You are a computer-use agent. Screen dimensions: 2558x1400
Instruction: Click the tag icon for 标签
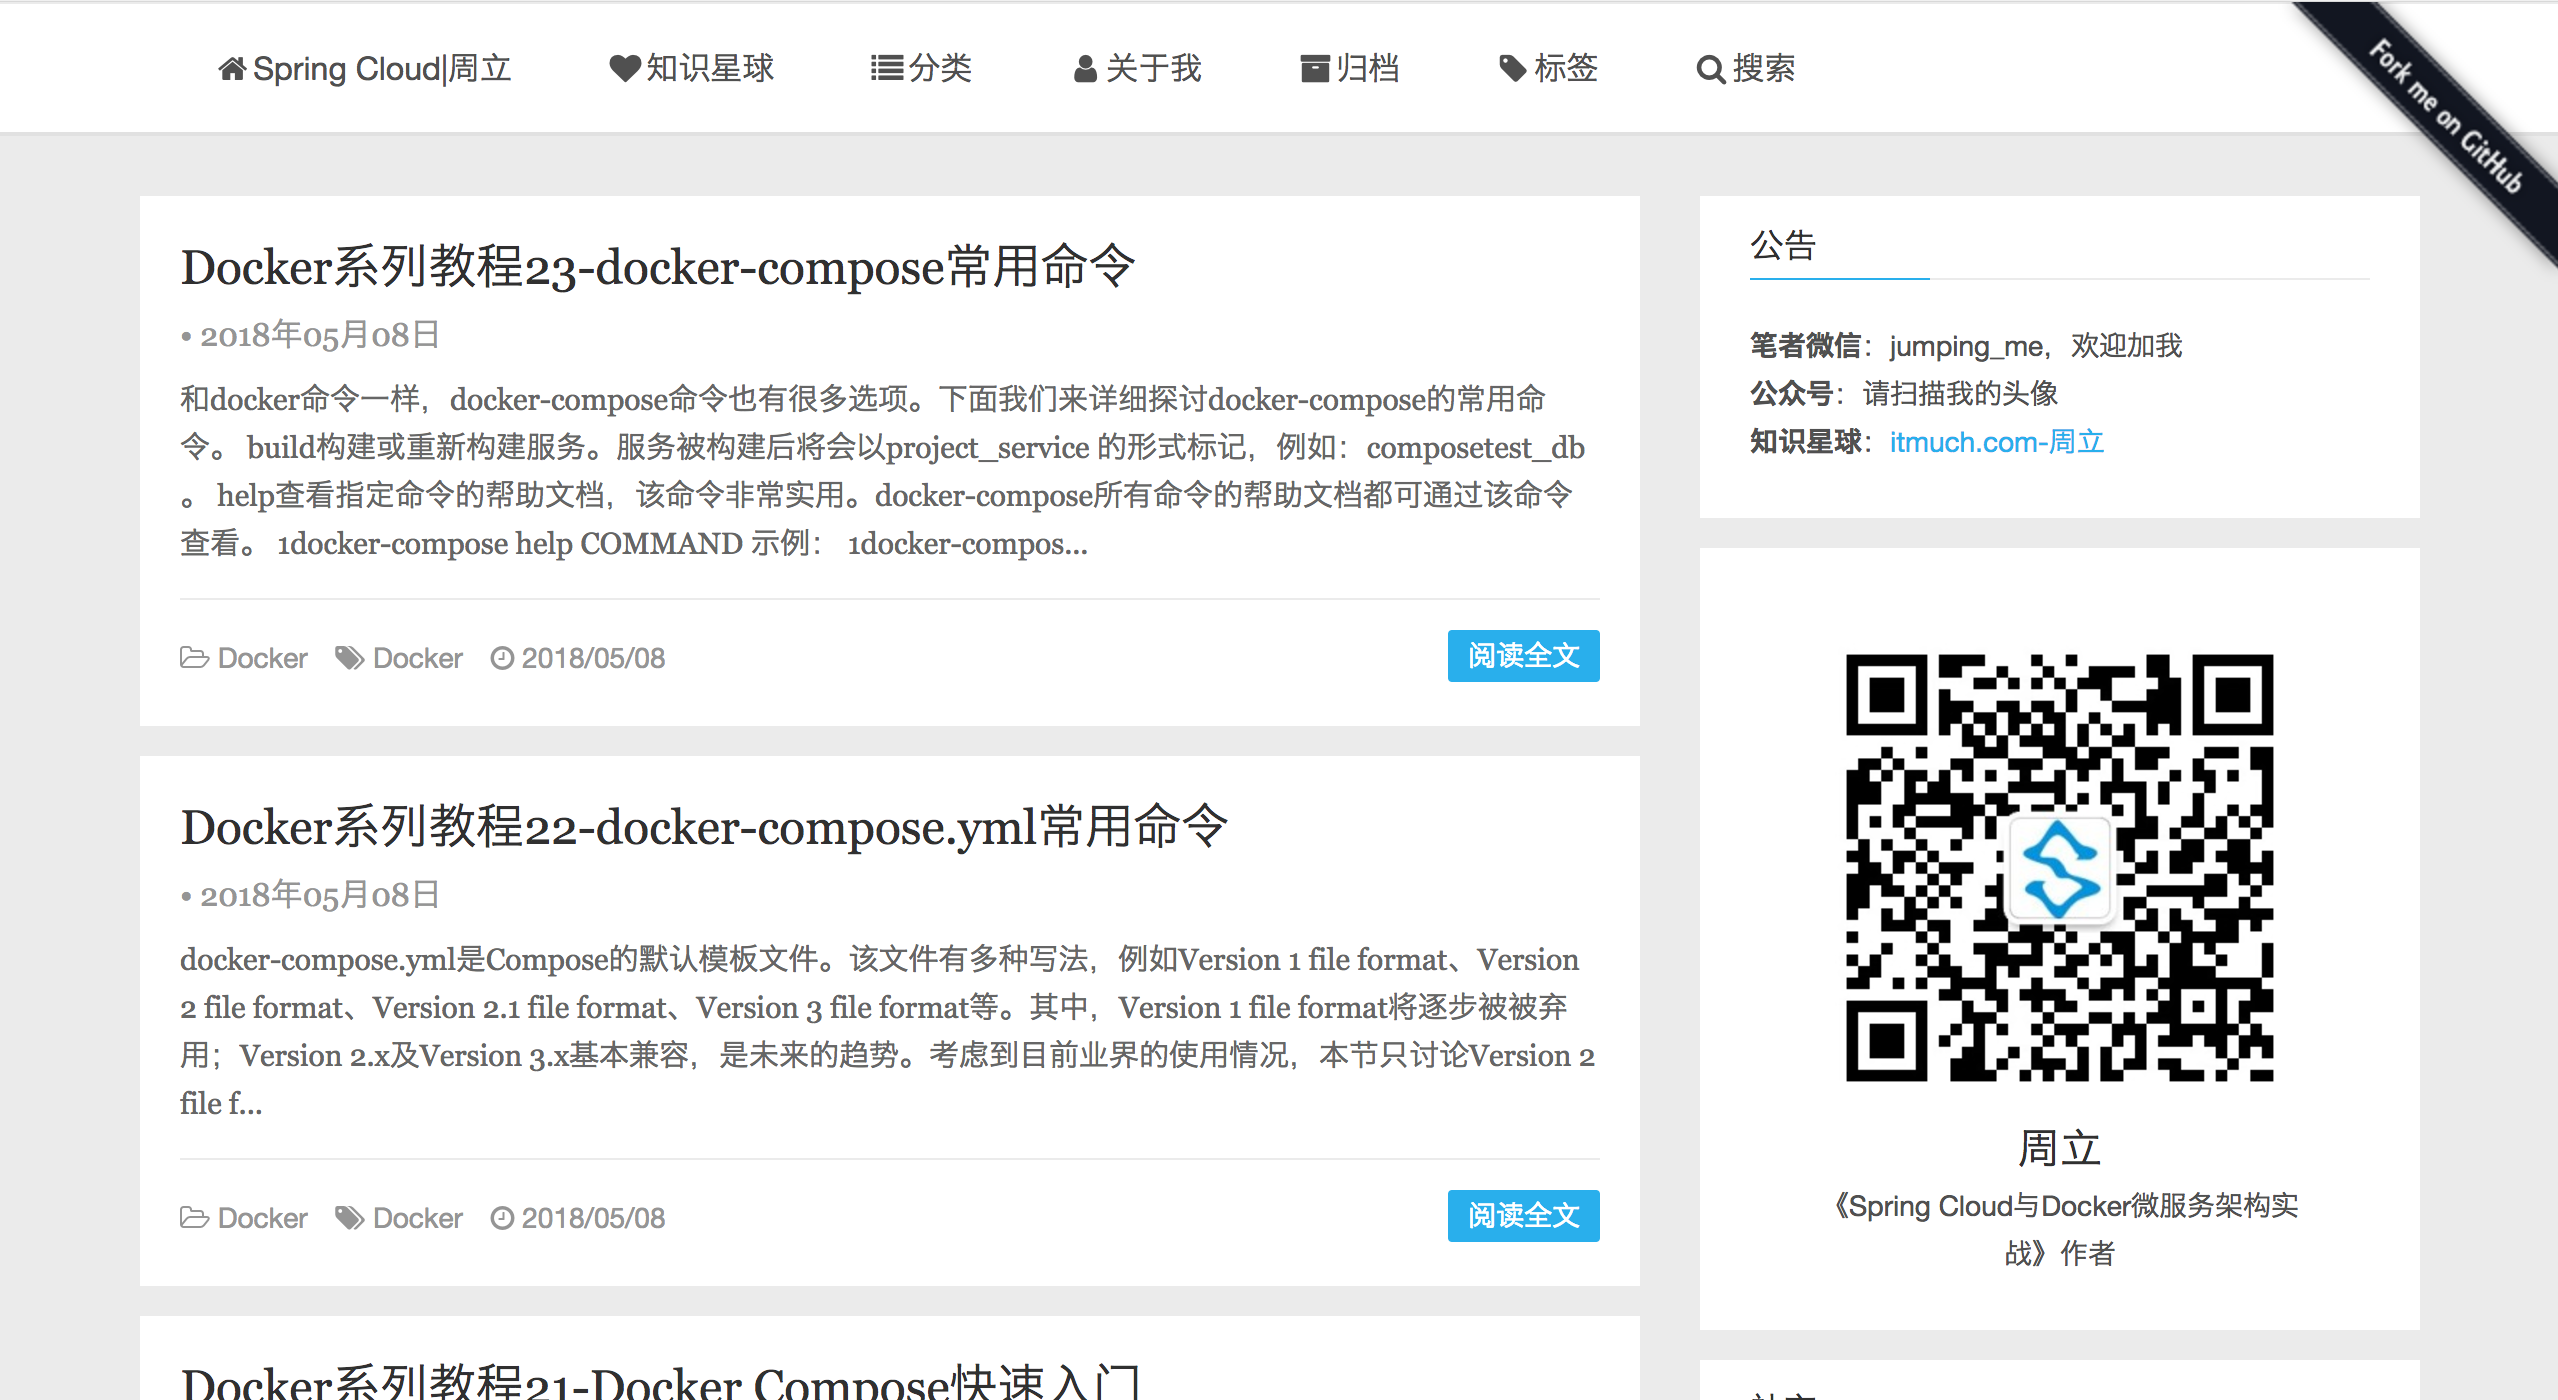(x=1512, y=69)
